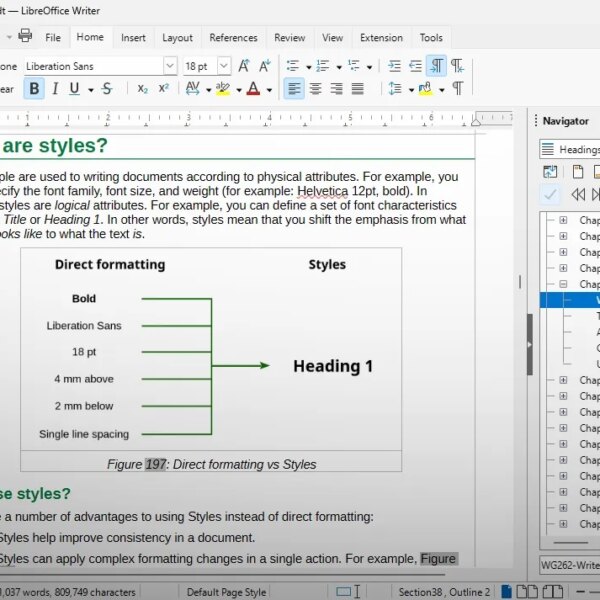This screenshot has height=600, width=600.
Task: Zoom out with the minus button
Action: (580, 592)
